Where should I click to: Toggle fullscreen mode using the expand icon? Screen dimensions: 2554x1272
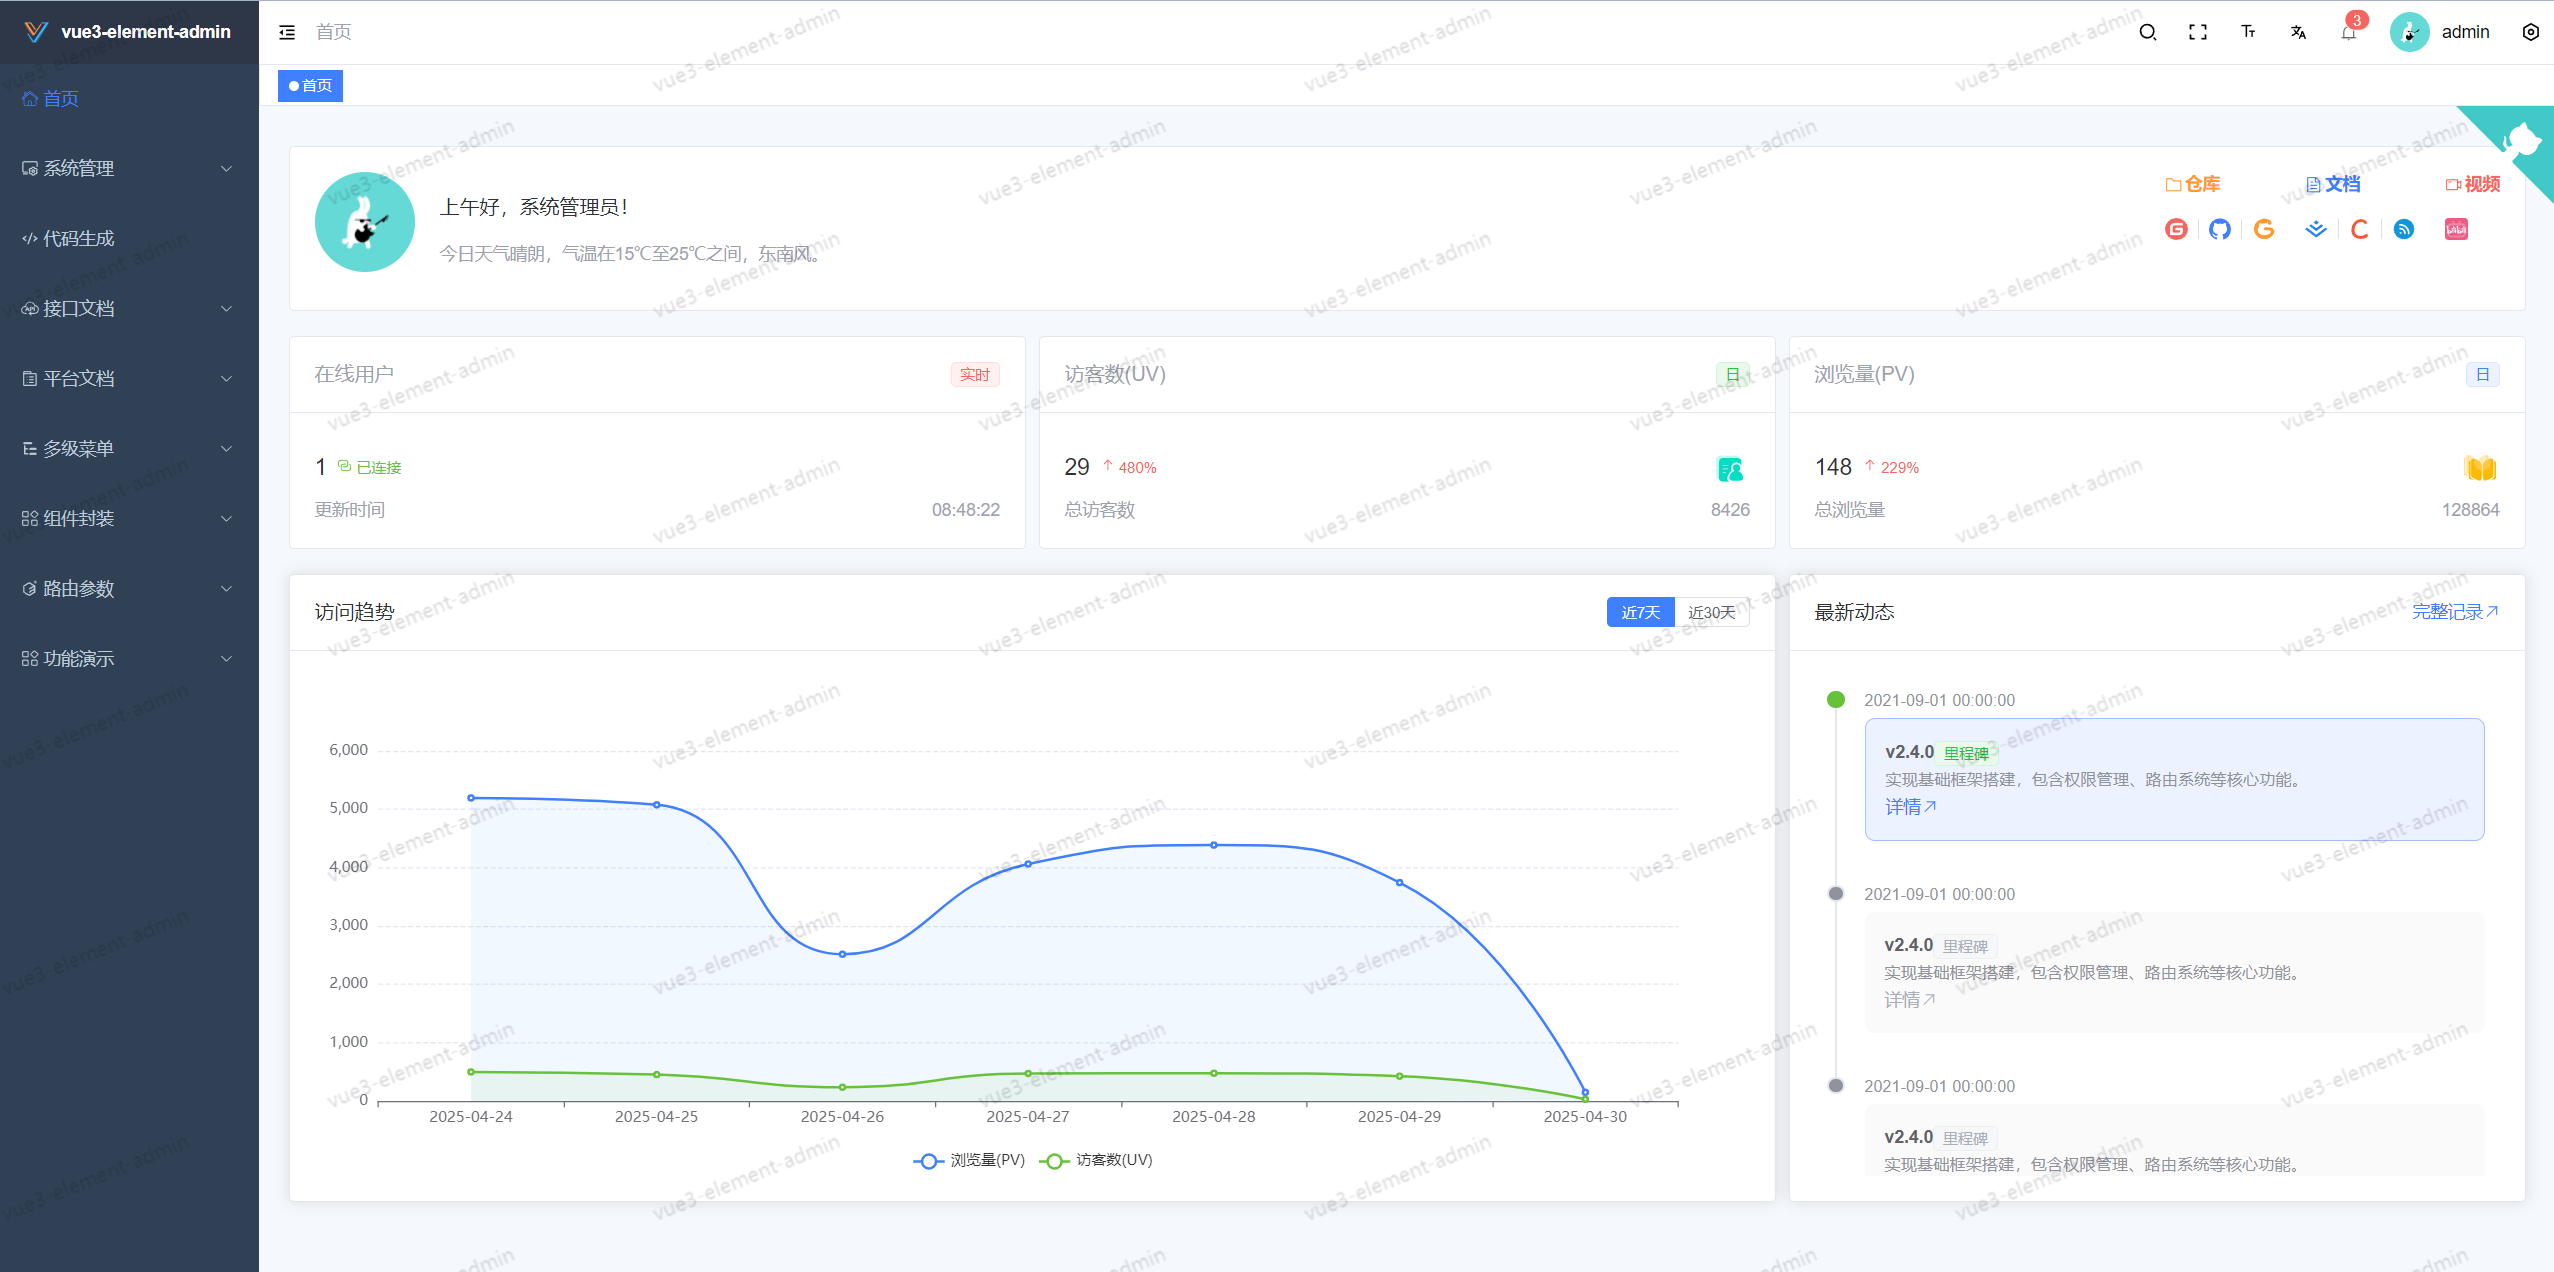tap(2197, 32)
